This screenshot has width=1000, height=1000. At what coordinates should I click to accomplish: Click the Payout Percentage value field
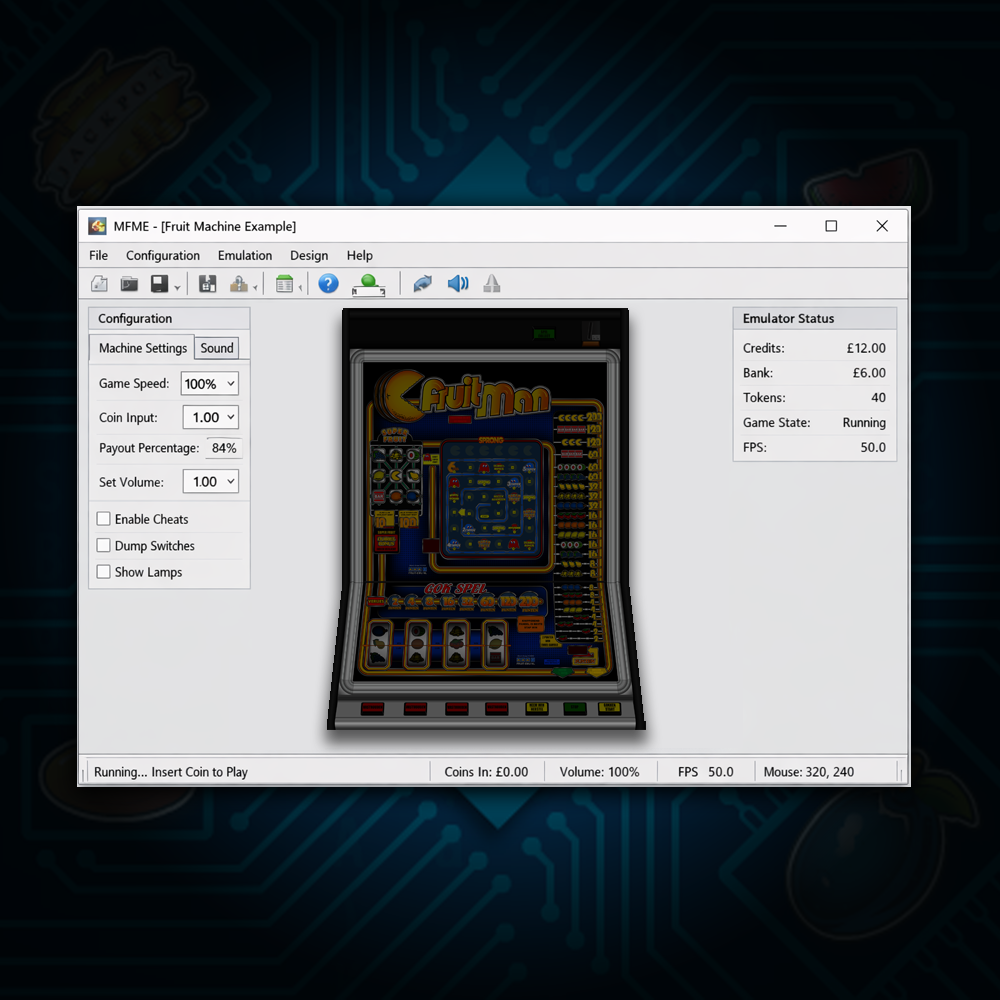(x=224, y=448)
